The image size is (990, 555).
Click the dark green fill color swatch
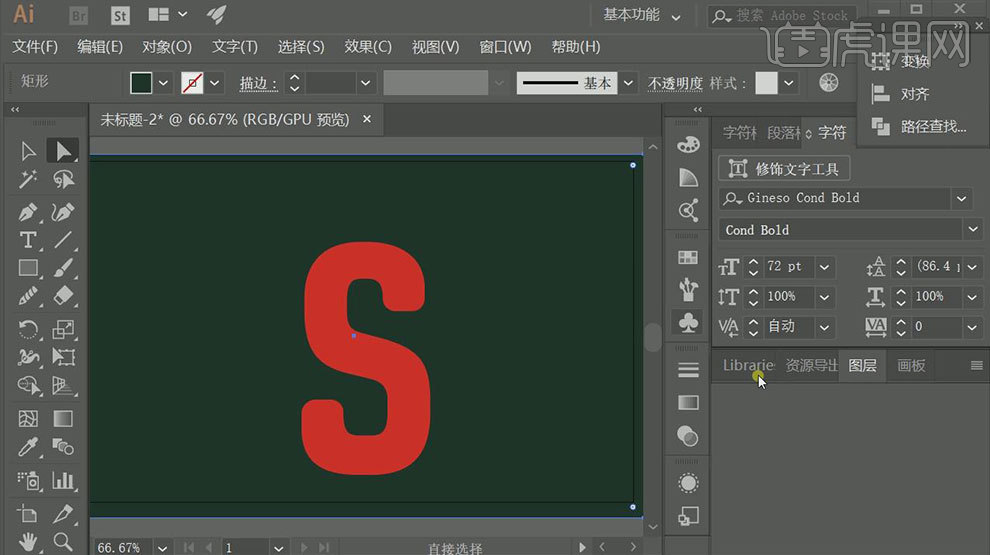141,83
